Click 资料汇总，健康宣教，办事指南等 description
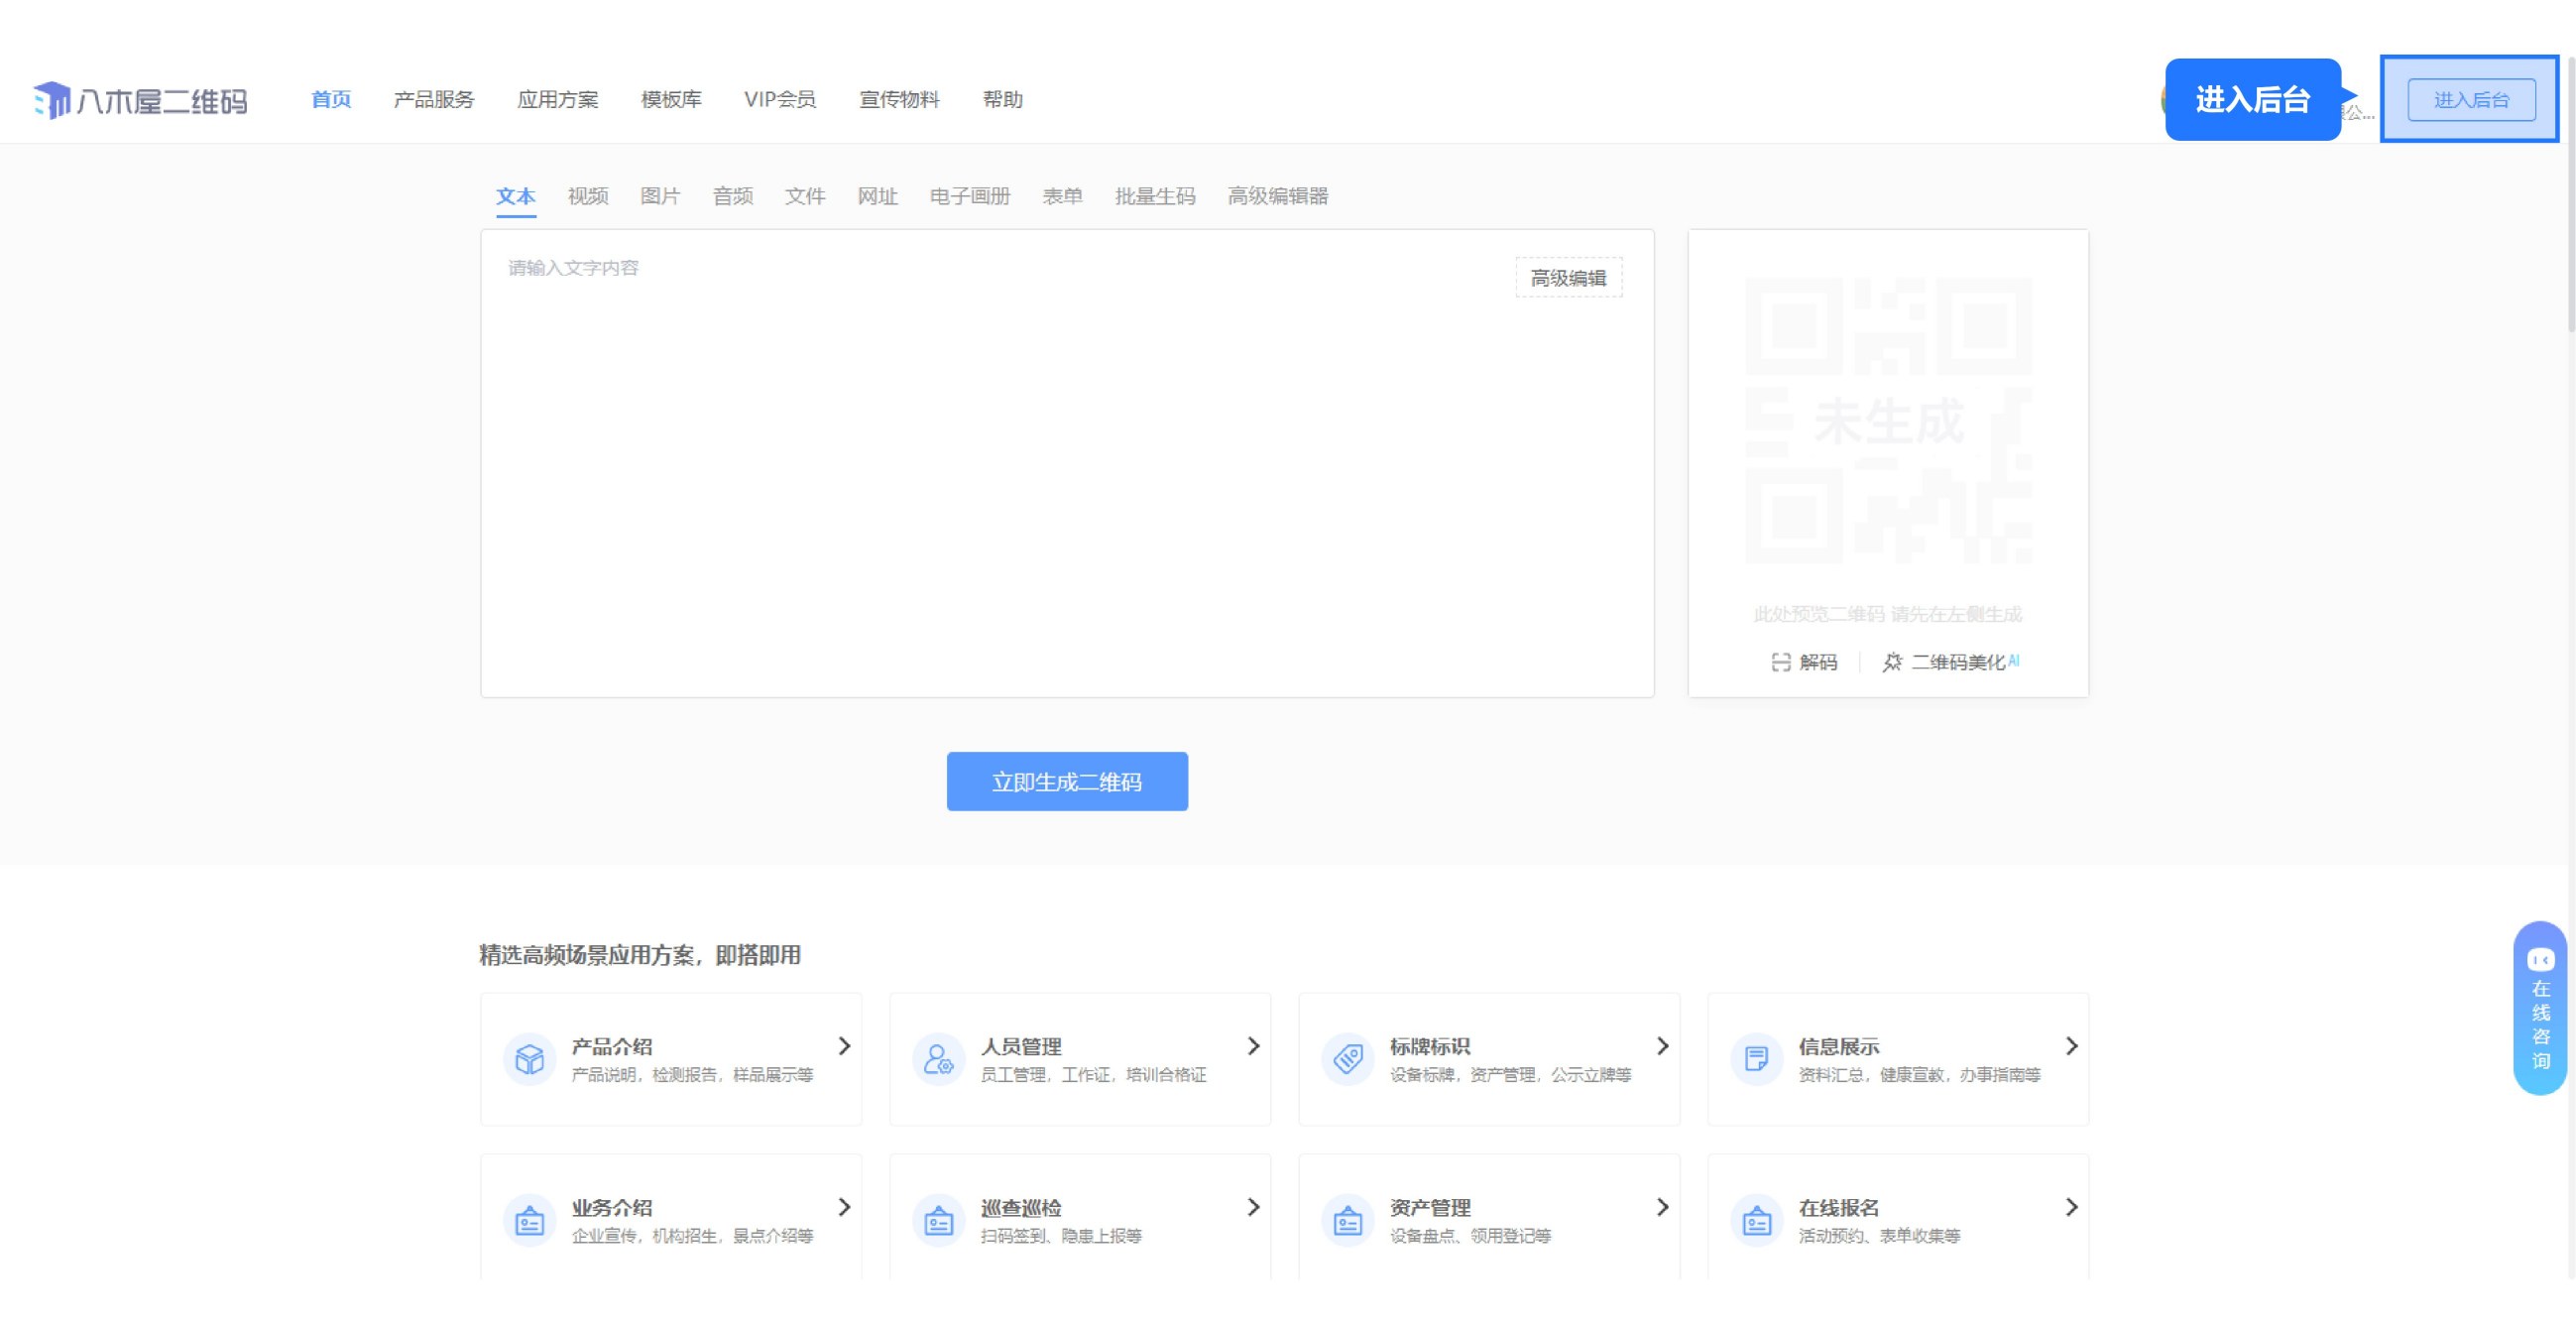Image resolution: width=2576 pixels, height=1327 pixels. (x=1919, y=1075)
